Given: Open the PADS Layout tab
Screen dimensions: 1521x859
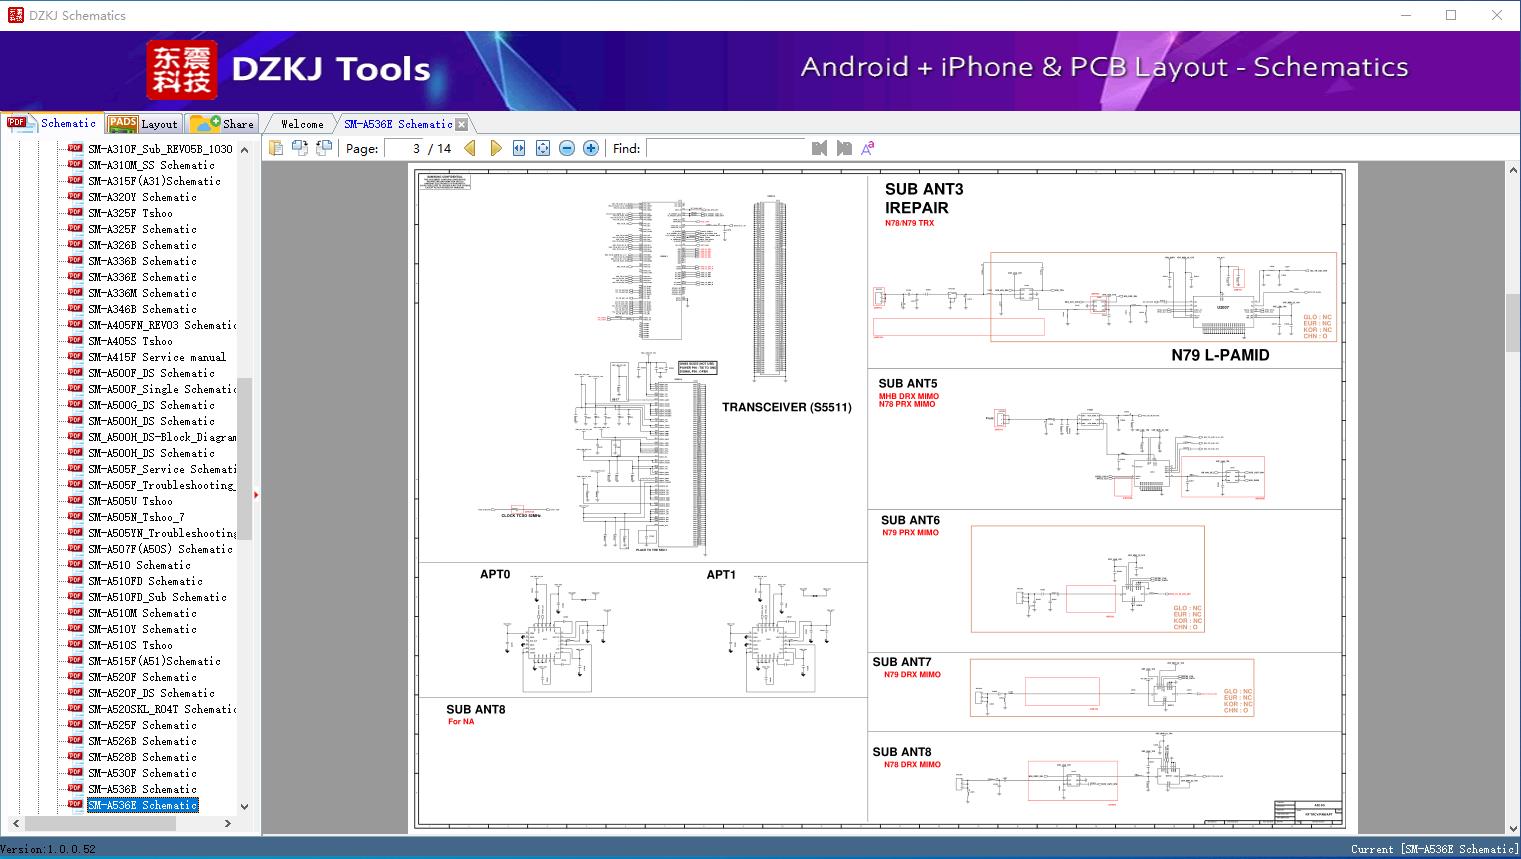Looking at the screenshot, I should [x=143, y=124].
